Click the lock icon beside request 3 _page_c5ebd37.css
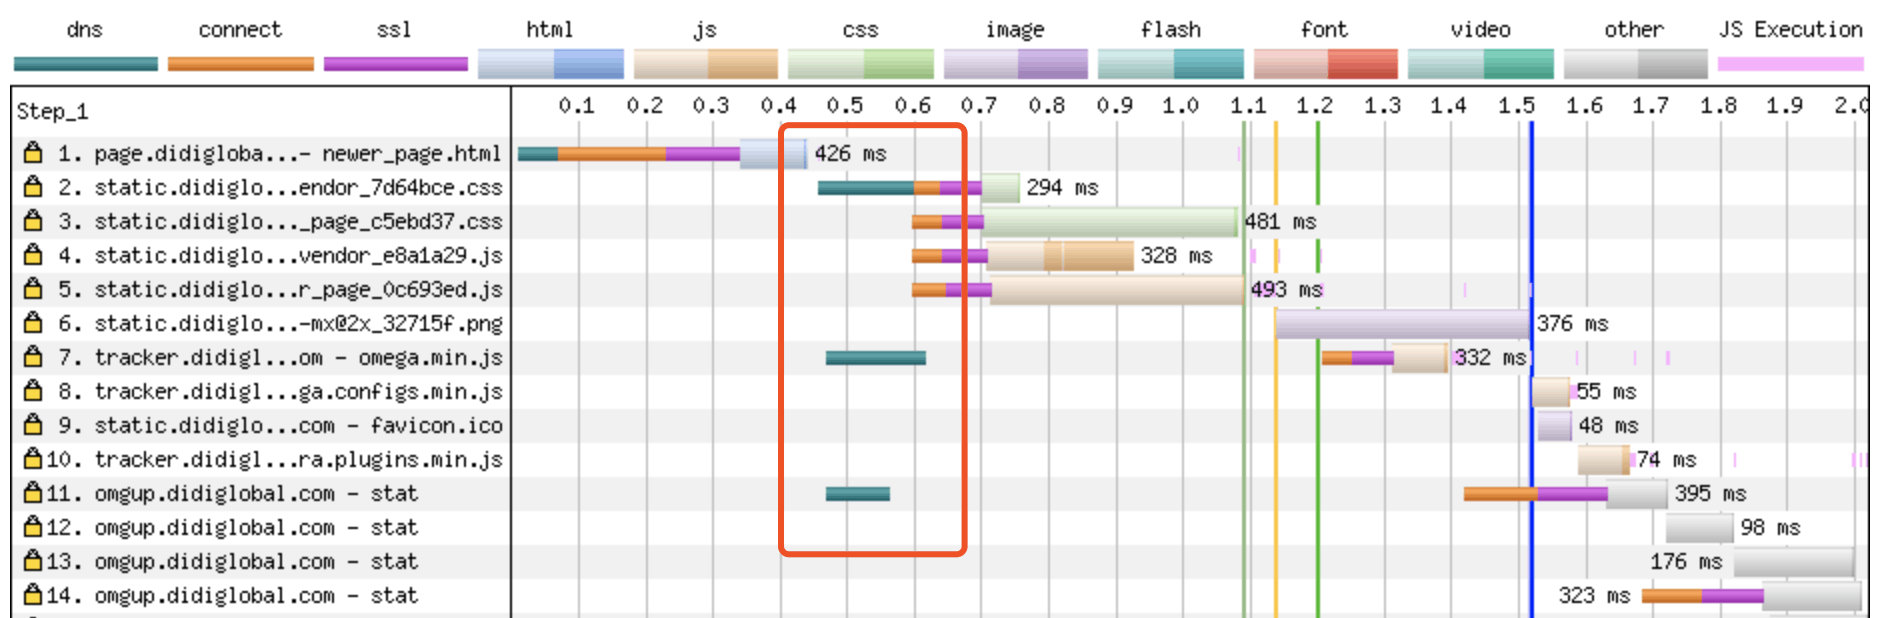1900x618 pixels. (x=33, y=221)
